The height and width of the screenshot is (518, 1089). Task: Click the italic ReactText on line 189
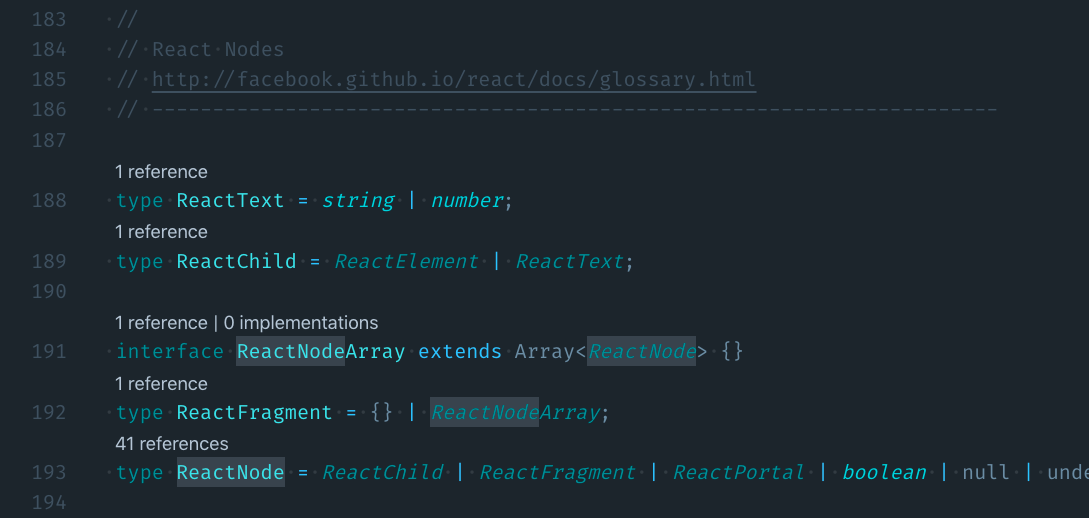tap(570, 261)
